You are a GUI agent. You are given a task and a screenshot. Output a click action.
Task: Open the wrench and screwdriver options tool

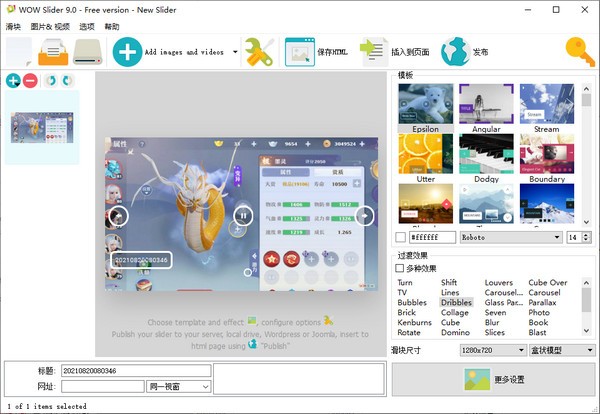click(x=260, y=51)
